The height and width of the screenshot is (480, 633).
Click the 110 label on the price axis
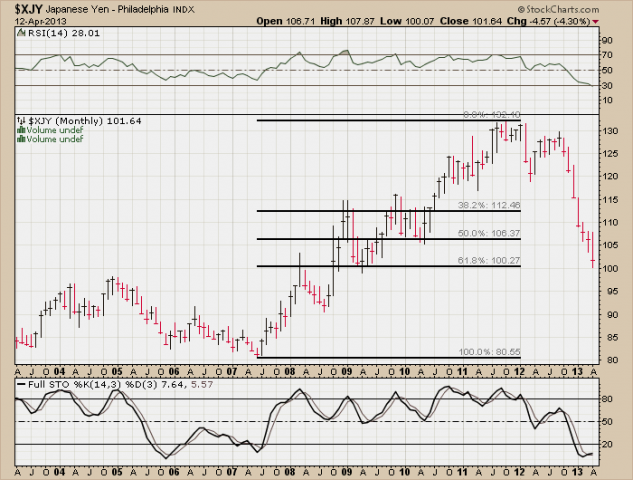(609, 222)
